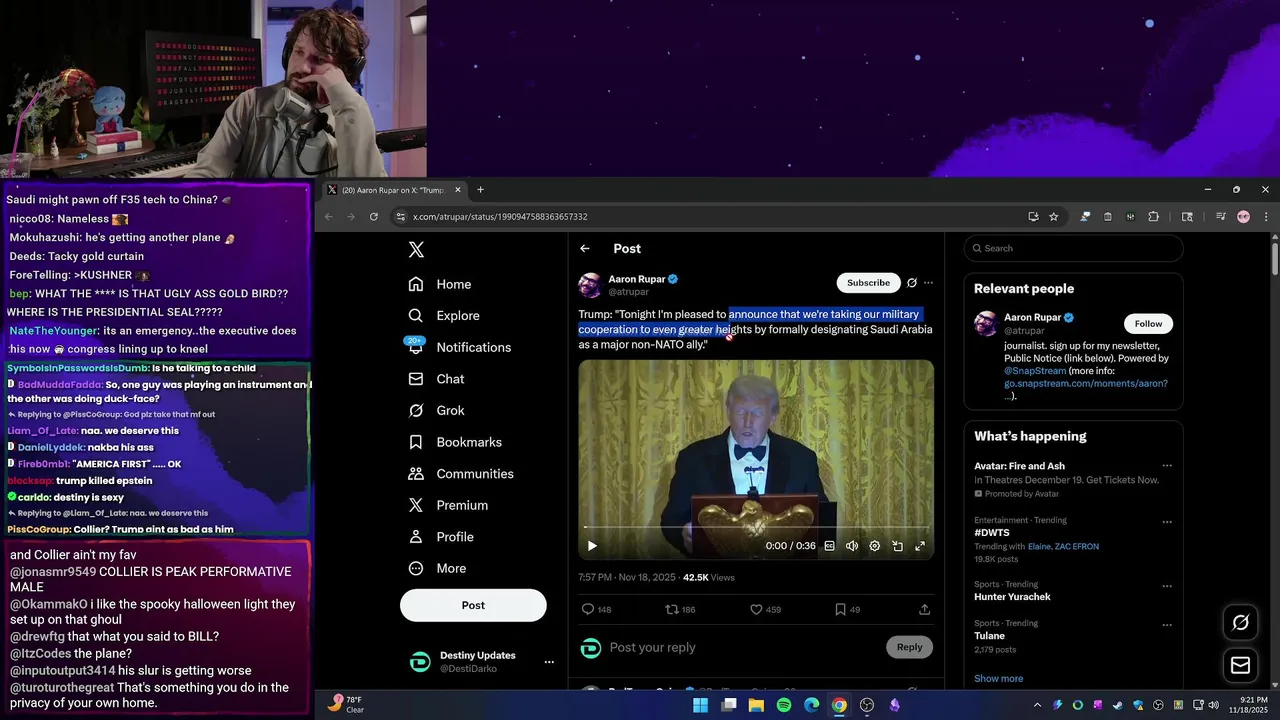This screenshot has width=1280, height=720.
Task: Select the Aaron Rupar browser tab
Action: [x=395, y=190]
